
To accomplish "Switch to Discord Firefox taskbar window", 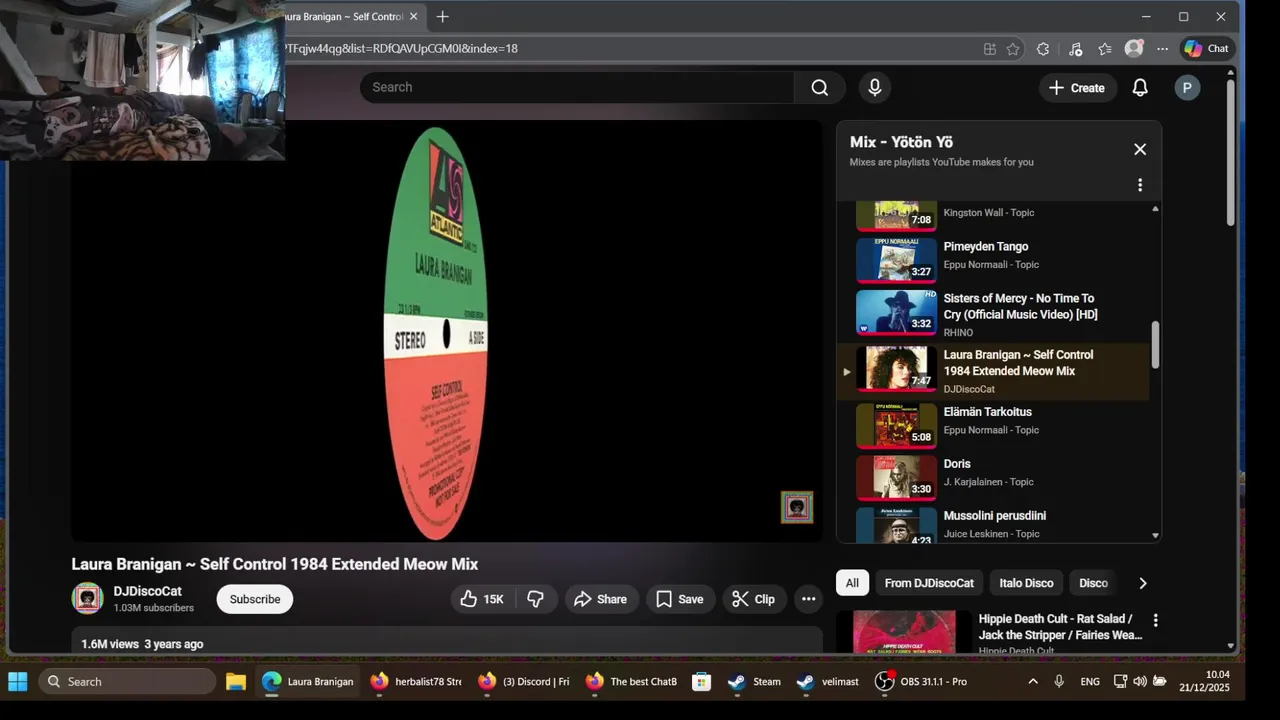I will point(523,682).
